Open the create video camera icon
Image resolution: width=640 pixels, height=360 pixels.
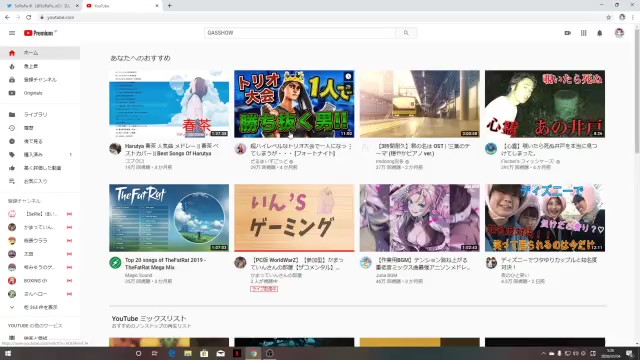tap(567, 33)
